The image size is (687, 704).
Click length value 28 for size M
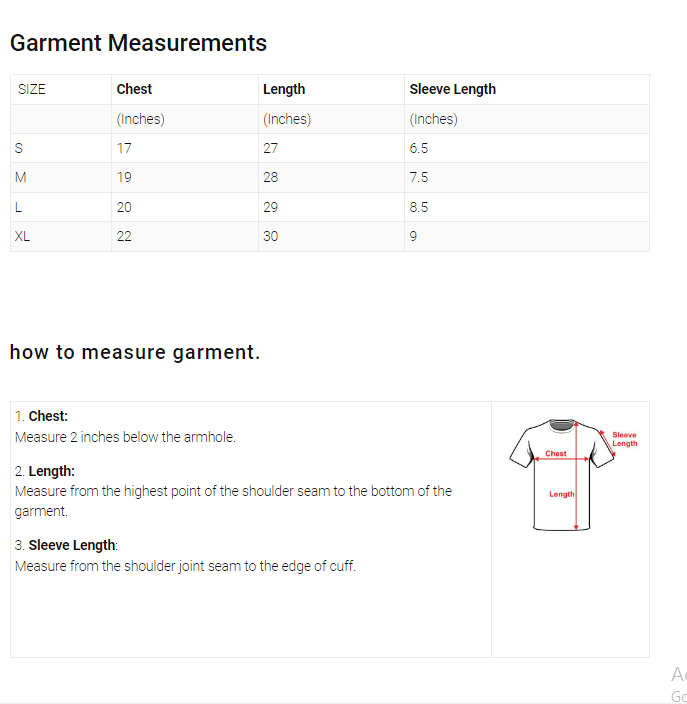271,177
